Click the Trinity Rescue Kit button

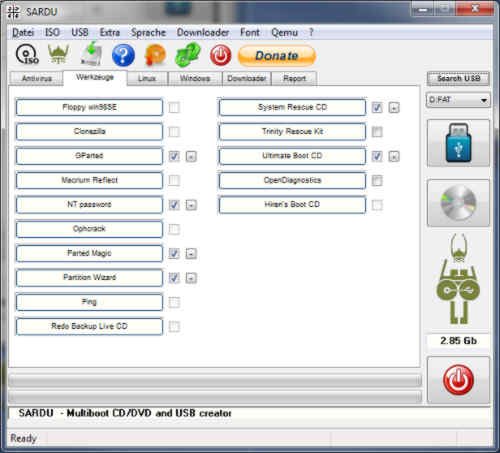coord(292,132)
